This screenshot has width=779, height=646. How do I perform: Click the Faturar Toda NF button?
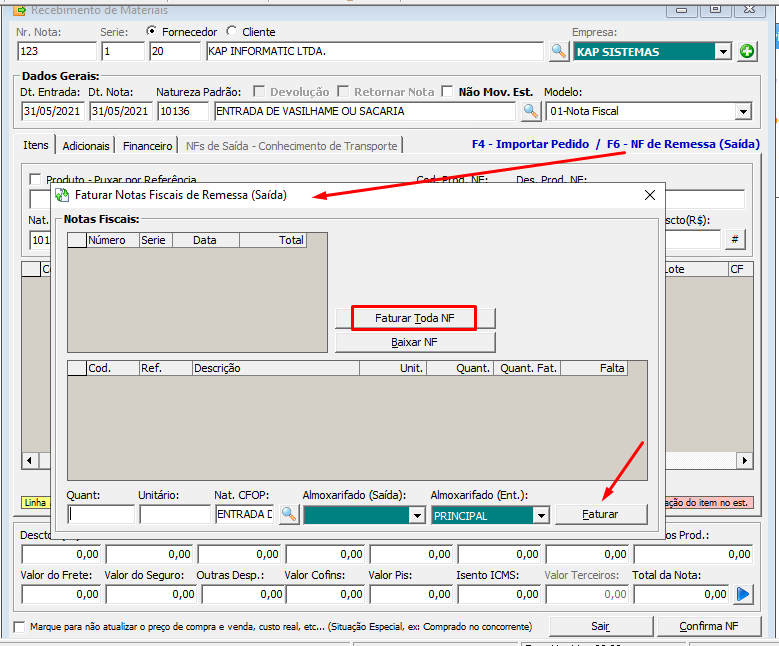point(415,317)
